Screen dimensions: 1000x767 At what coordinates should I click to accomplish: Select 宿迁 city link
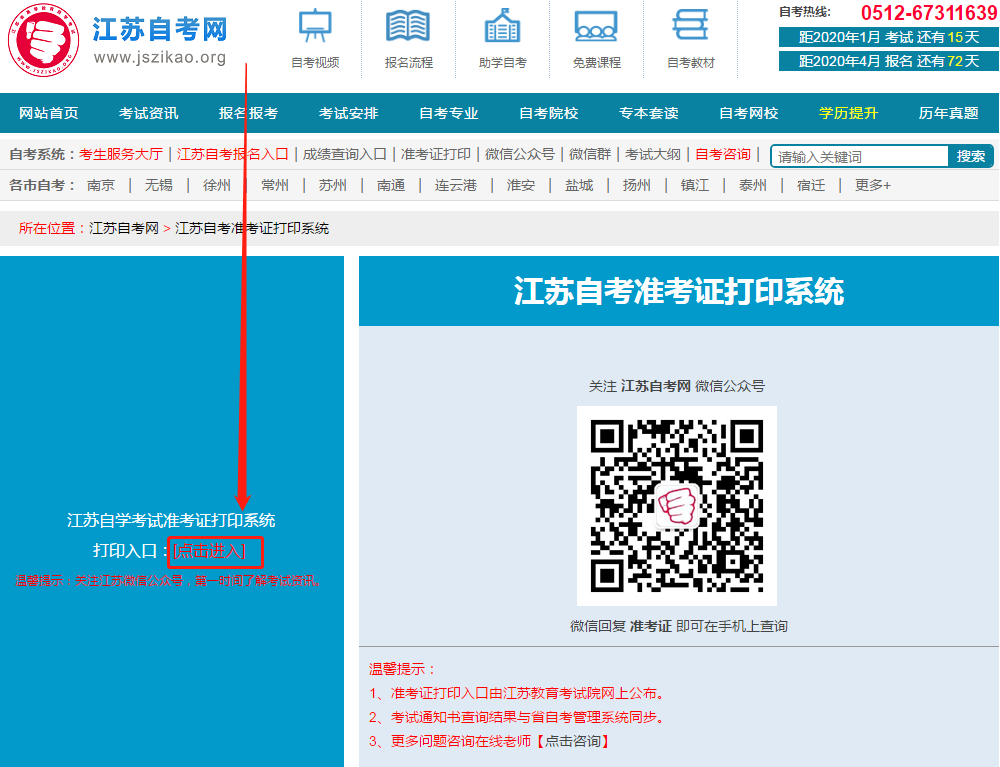811,186
